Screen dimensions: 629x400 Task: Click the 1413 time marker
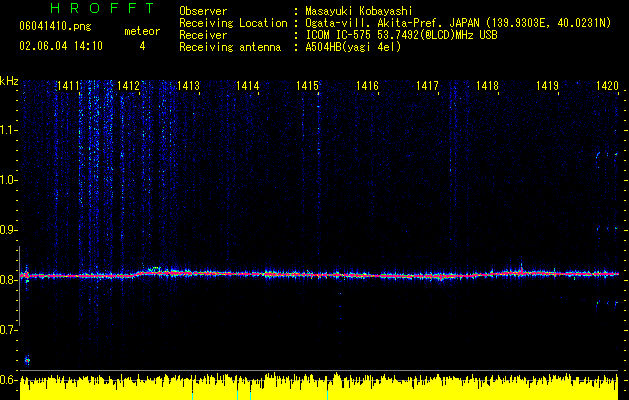point(188,85)
